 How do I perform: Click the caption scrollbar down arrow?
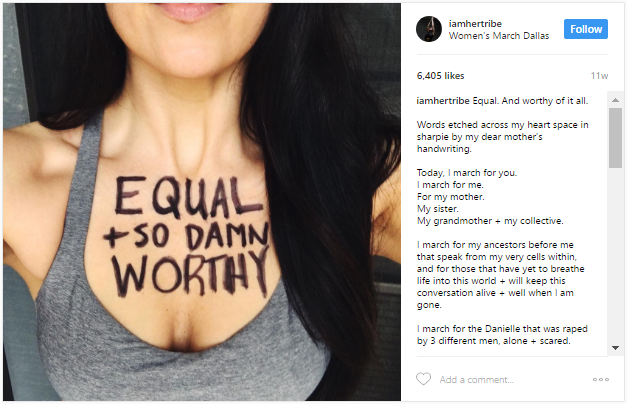tap(615, 348)
